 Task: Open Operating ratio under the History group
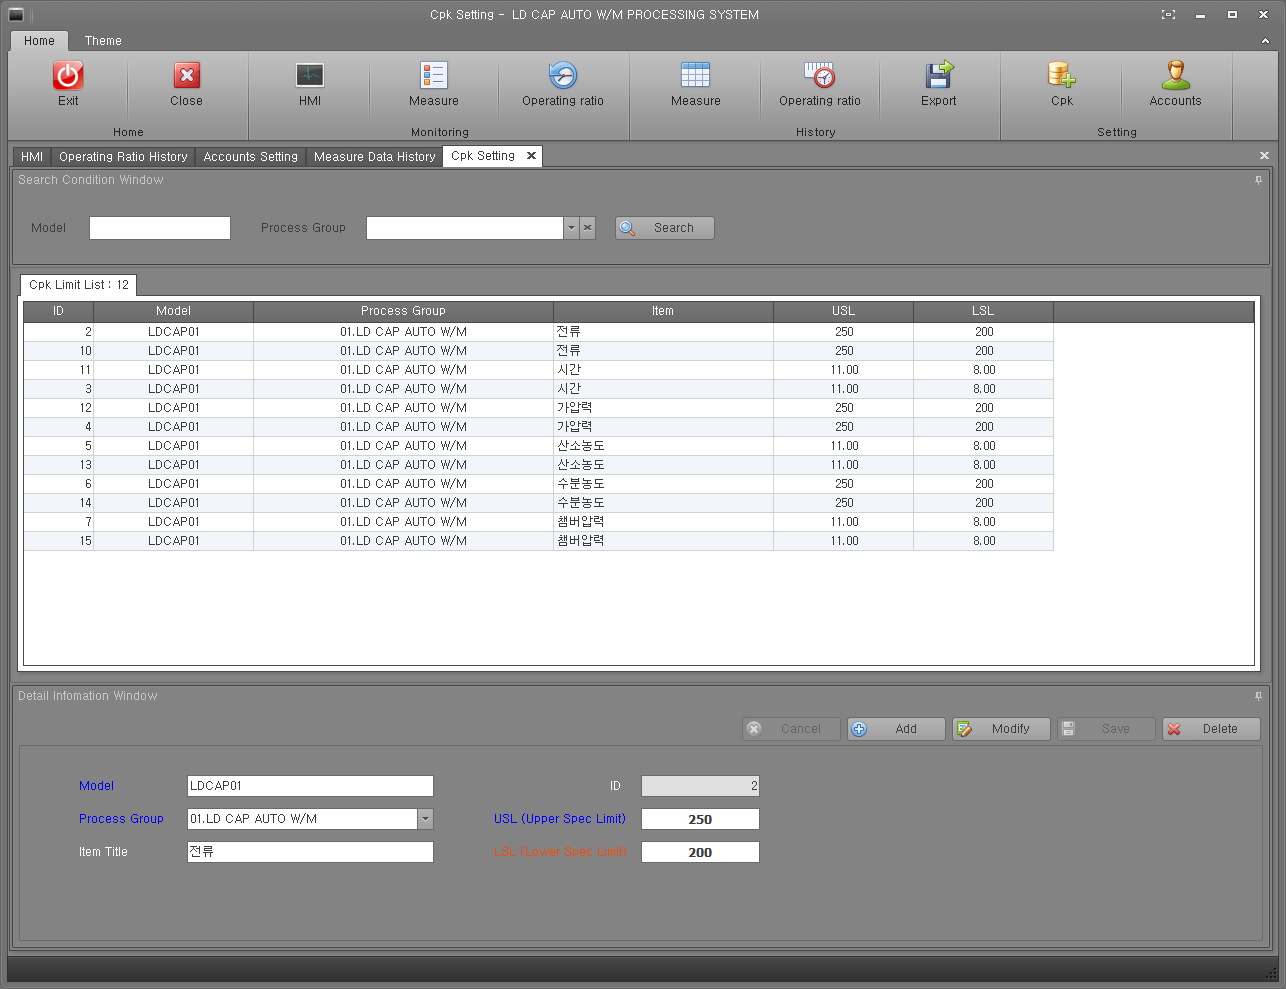tap(819, 76)
